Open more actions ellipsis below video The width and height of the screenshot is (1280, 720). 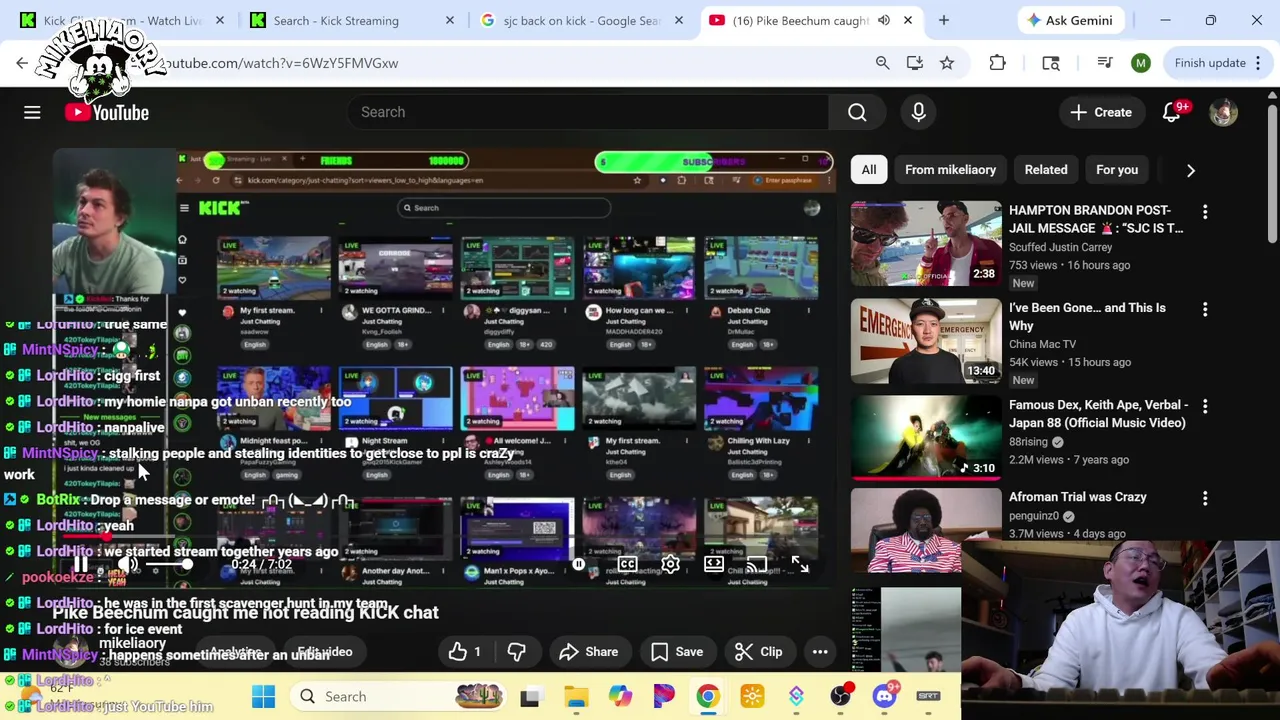[x=820, y=652]
